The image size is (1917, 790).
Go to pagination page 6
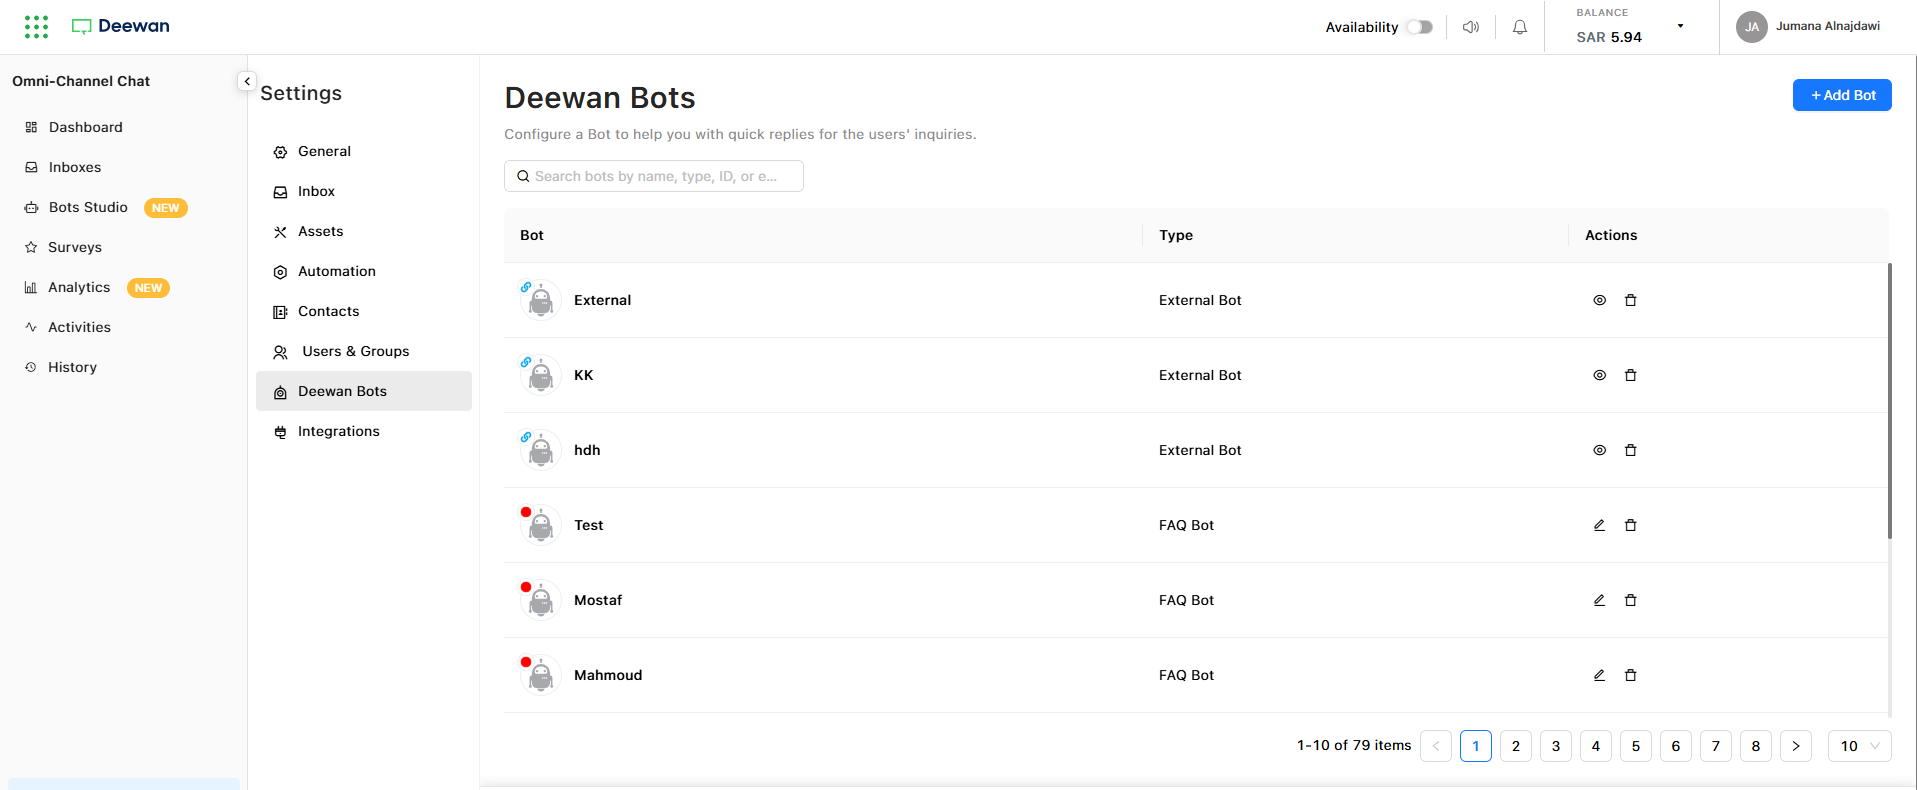(1676, 746)
